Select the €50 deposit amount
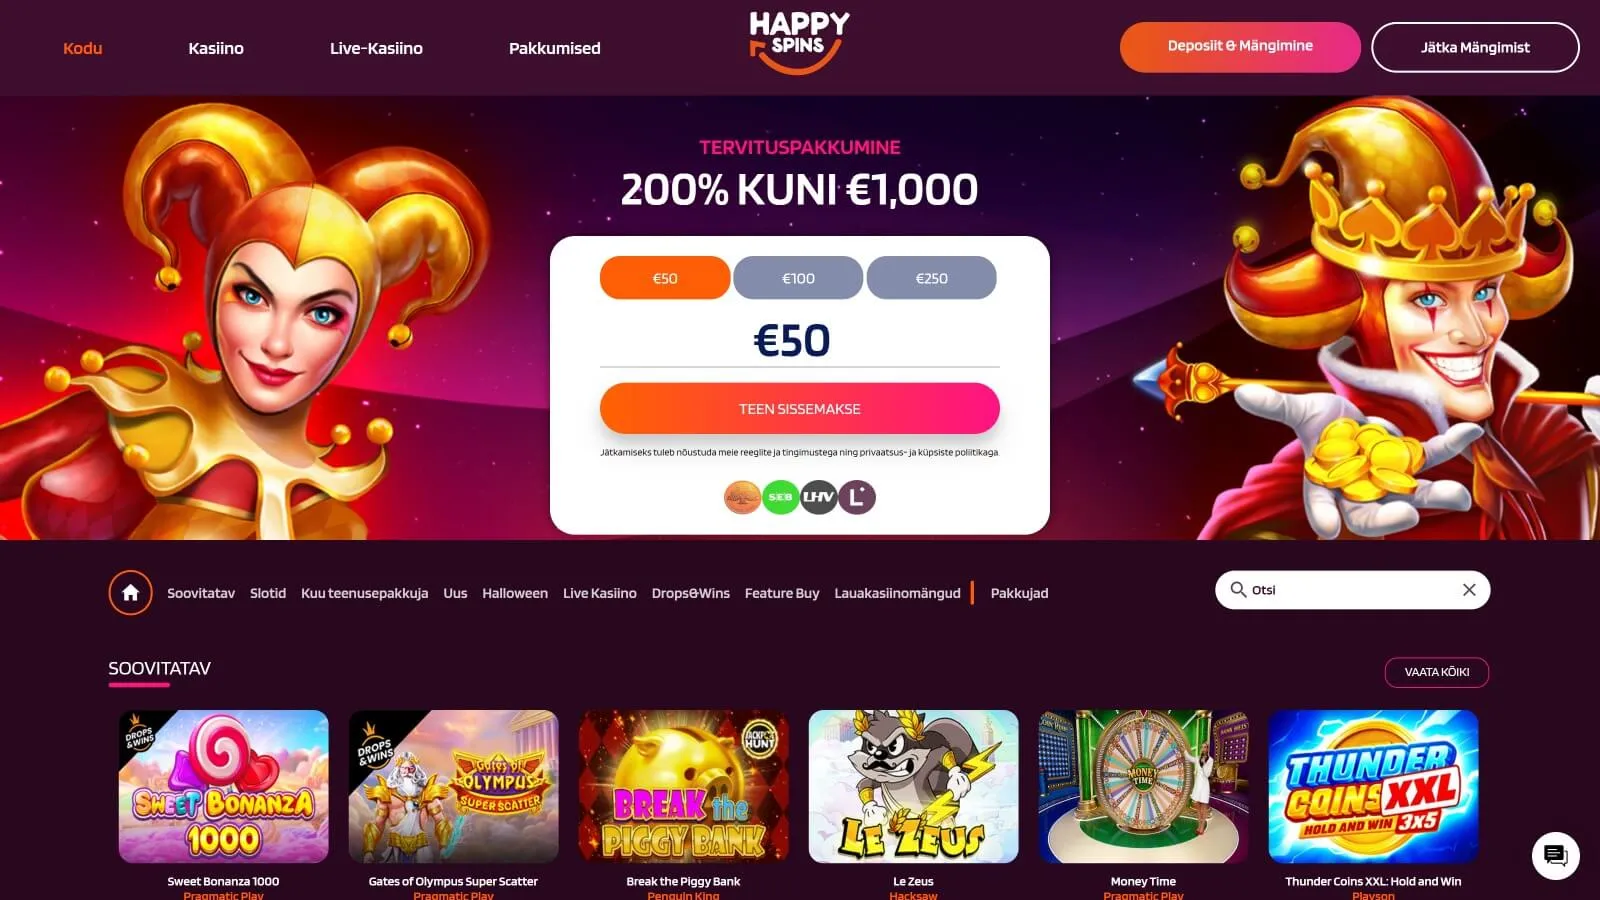This screenshot has width=1600, height=900. (x=665, y=278)
